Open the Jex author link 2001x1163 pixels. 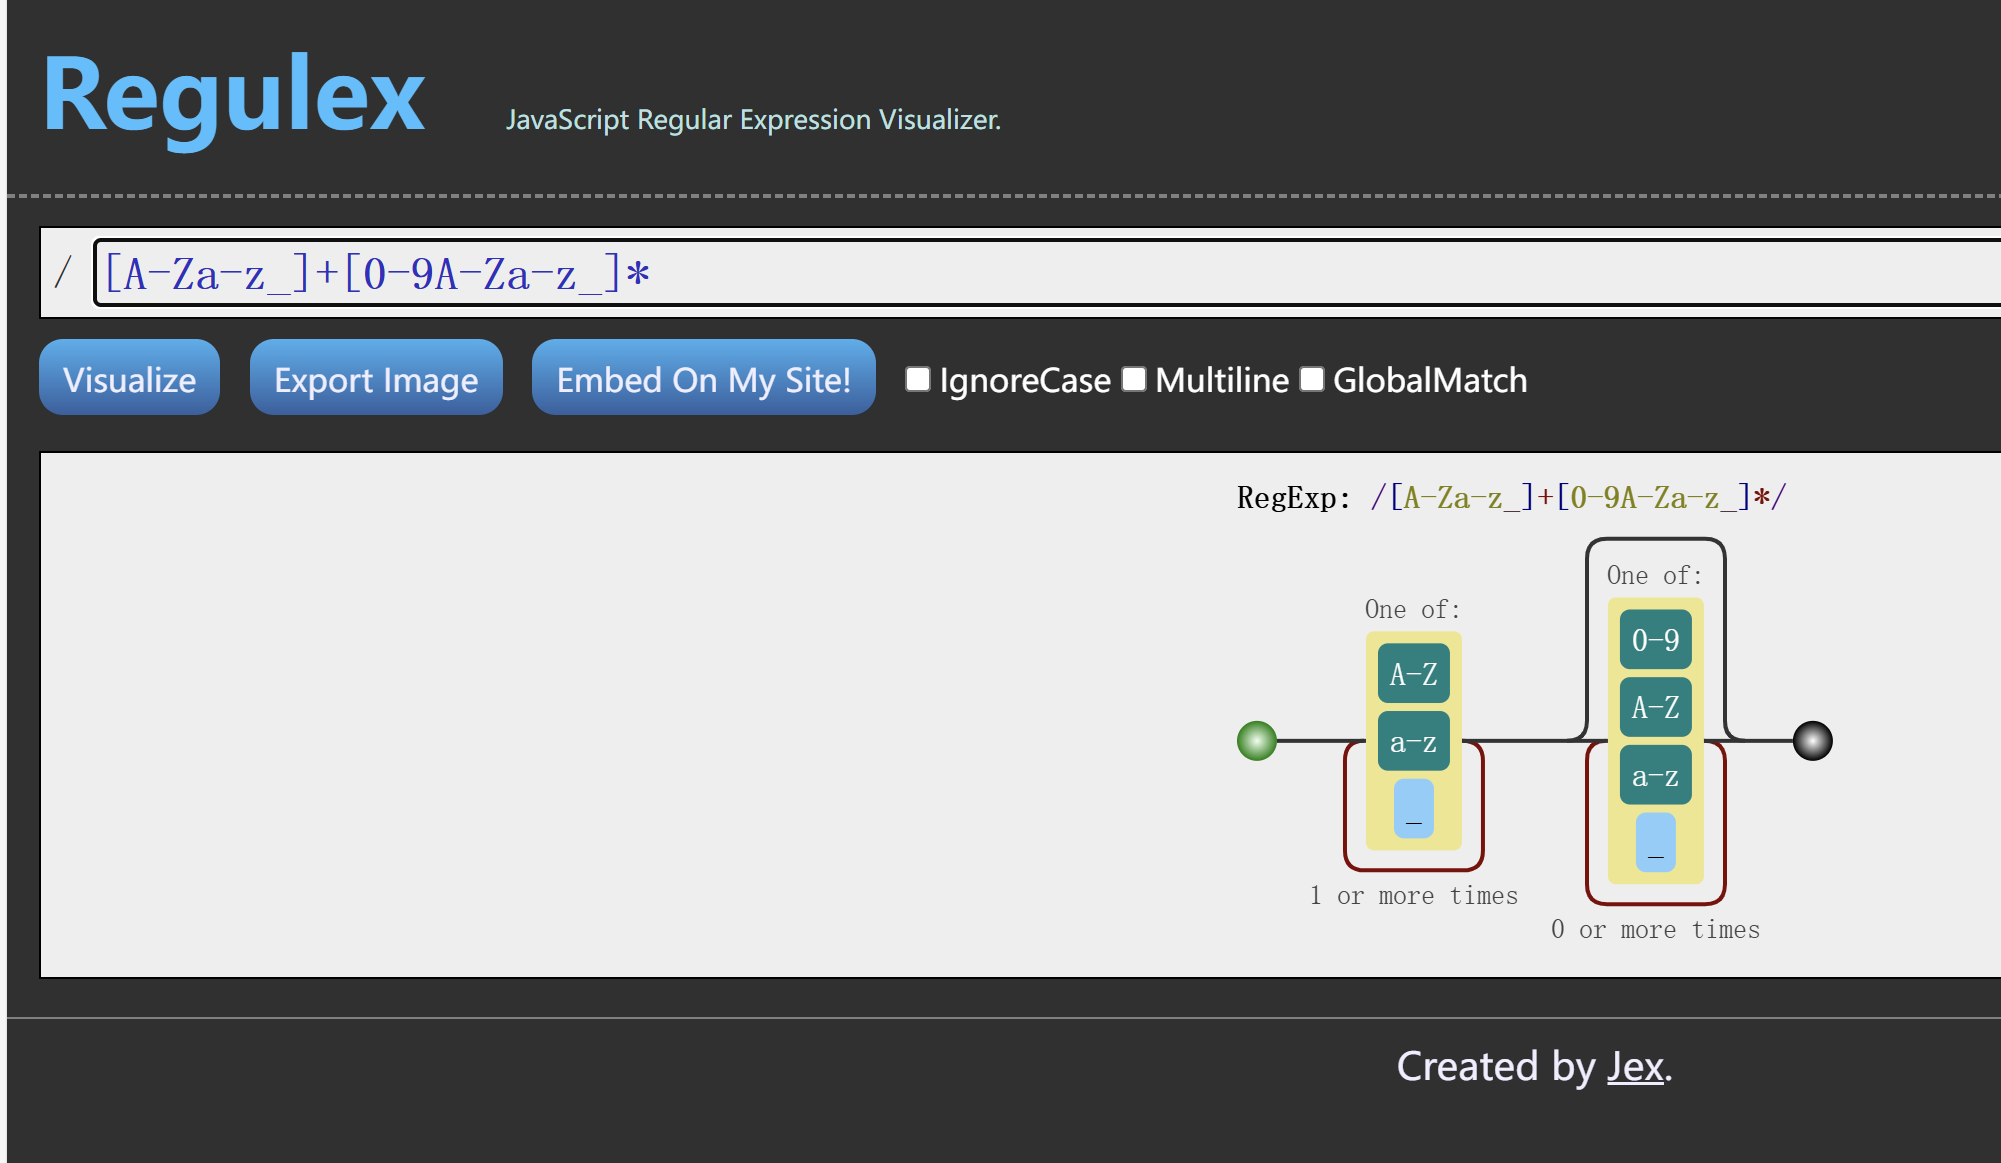coord(1635,1067)
